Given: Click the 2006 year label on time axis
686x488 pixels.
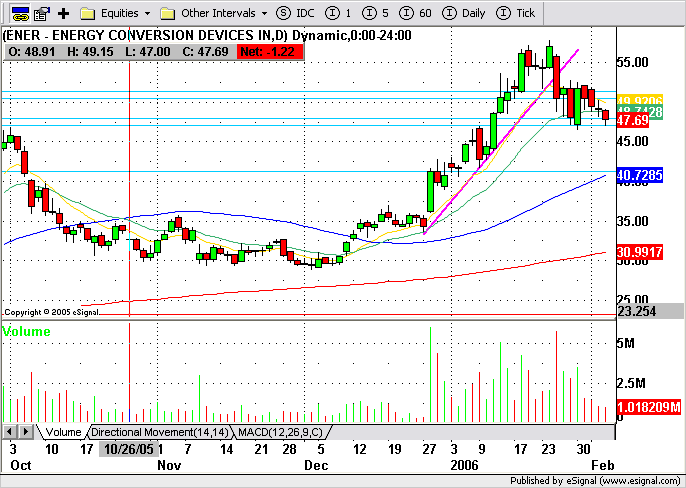Looking at the screenshot, I should point(465,465).
